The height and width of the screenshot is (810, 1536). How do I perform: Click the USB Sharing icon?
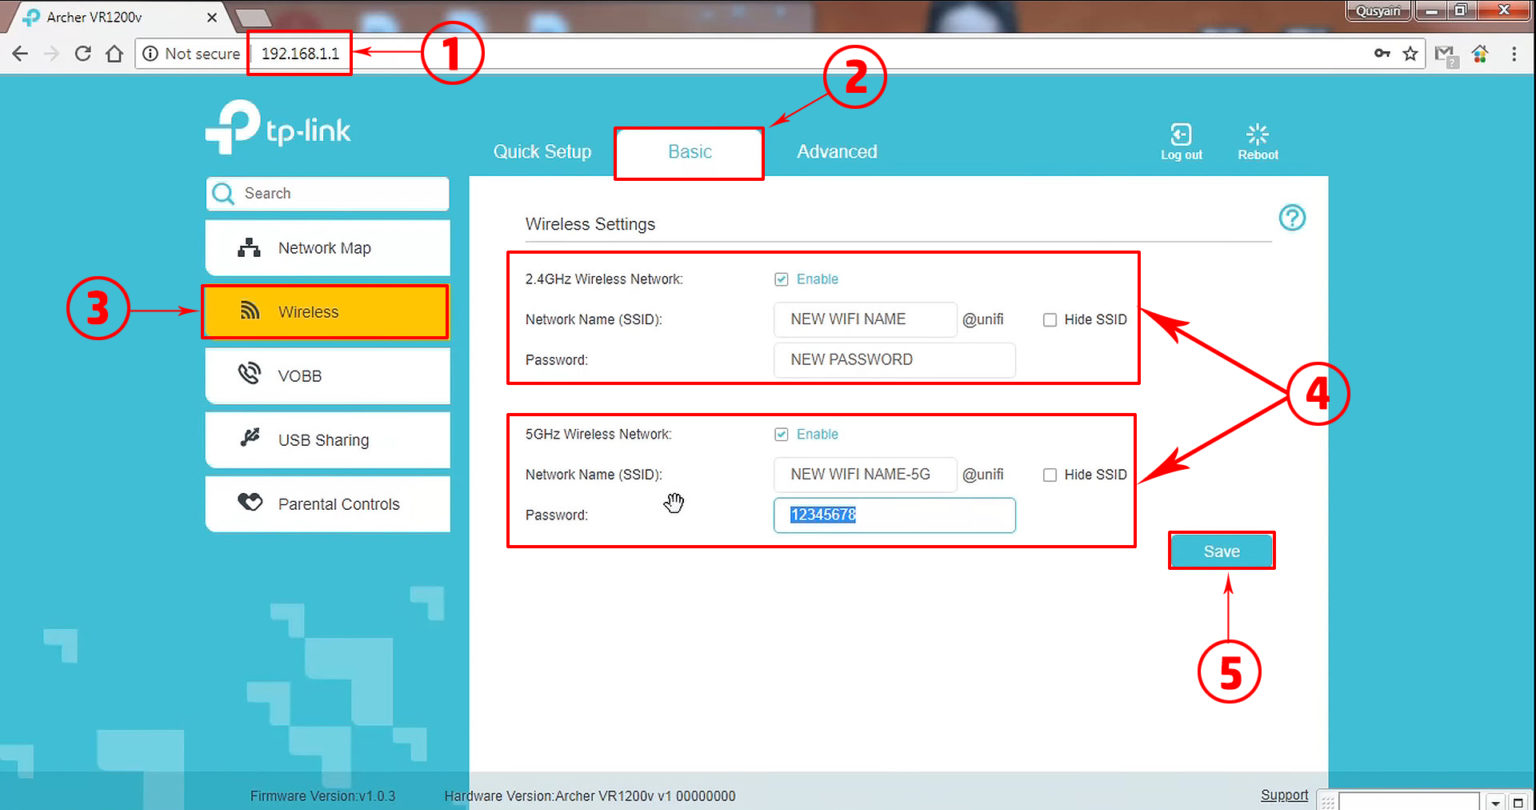(250, 439)
